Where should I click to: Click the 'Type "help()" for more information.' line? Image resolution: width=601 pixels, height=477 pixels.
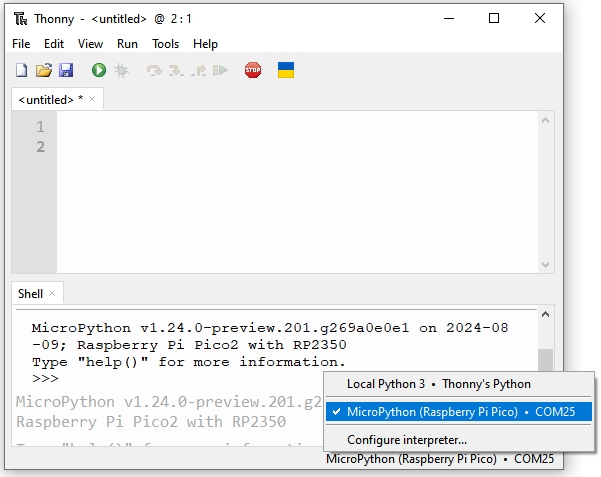click(189, 362)
